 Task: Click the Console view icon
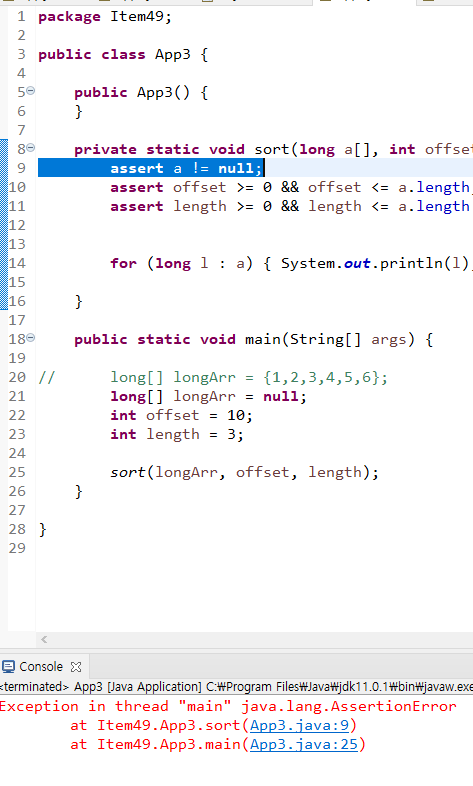click(9, 667)
